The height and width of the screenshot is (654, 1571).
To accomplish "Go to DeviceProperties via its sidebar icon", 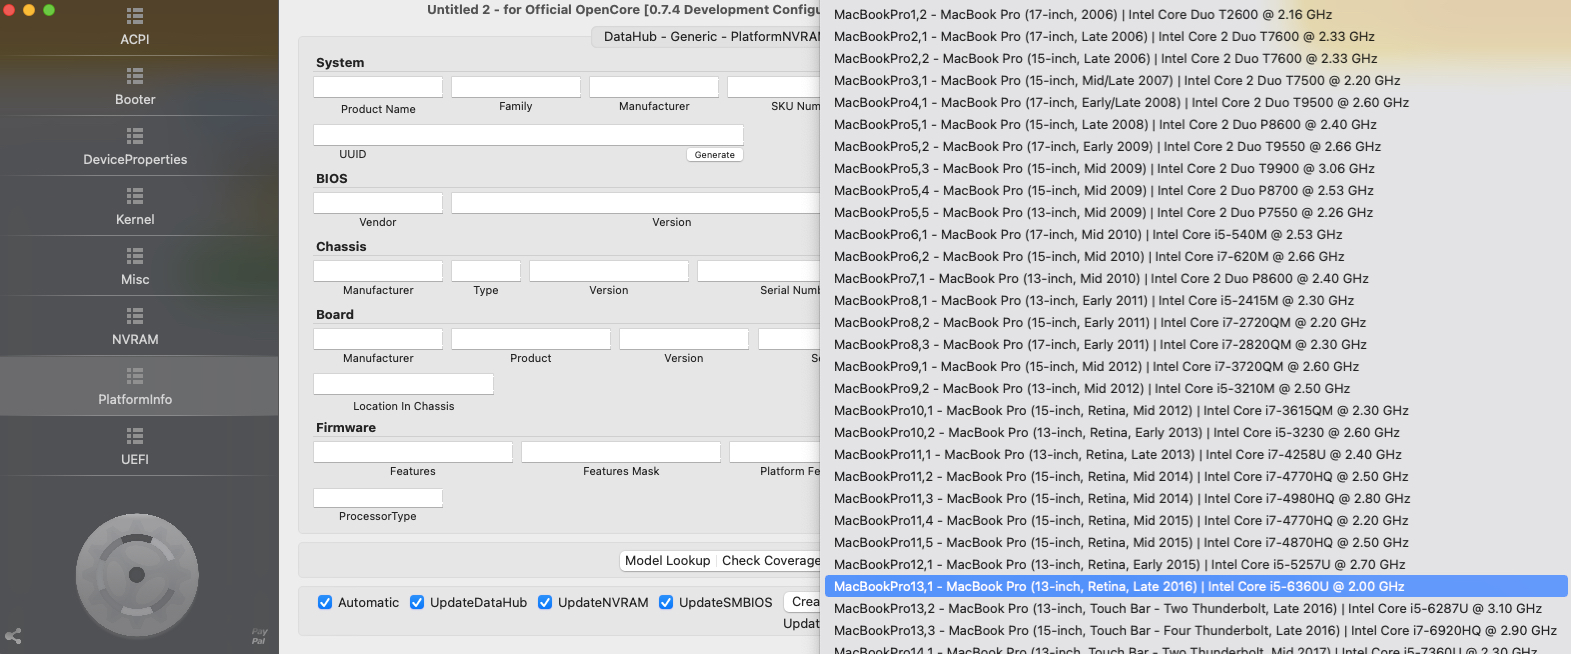I will click(x=135, y=137).
